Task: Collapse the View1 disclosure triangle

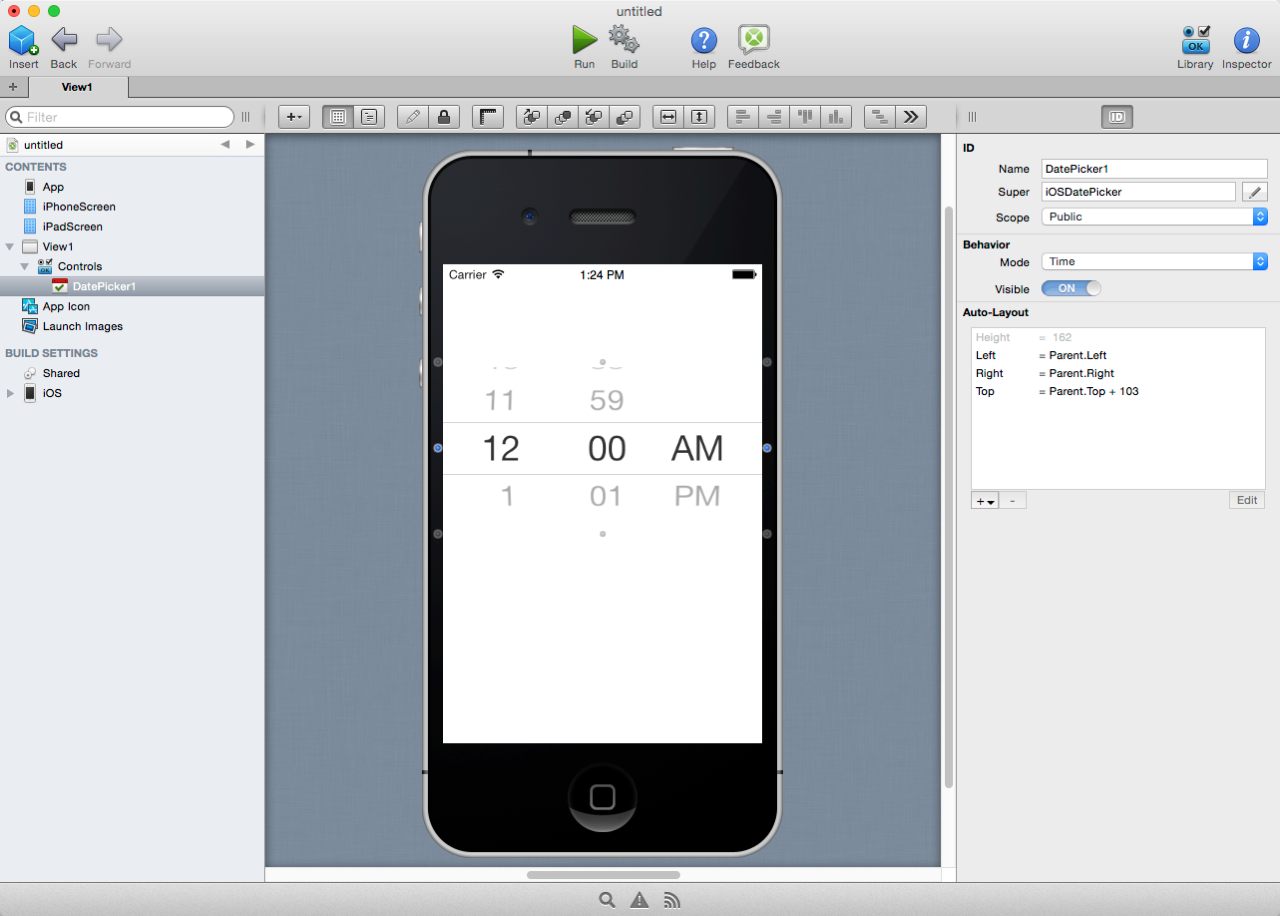Action: point(10,246)
